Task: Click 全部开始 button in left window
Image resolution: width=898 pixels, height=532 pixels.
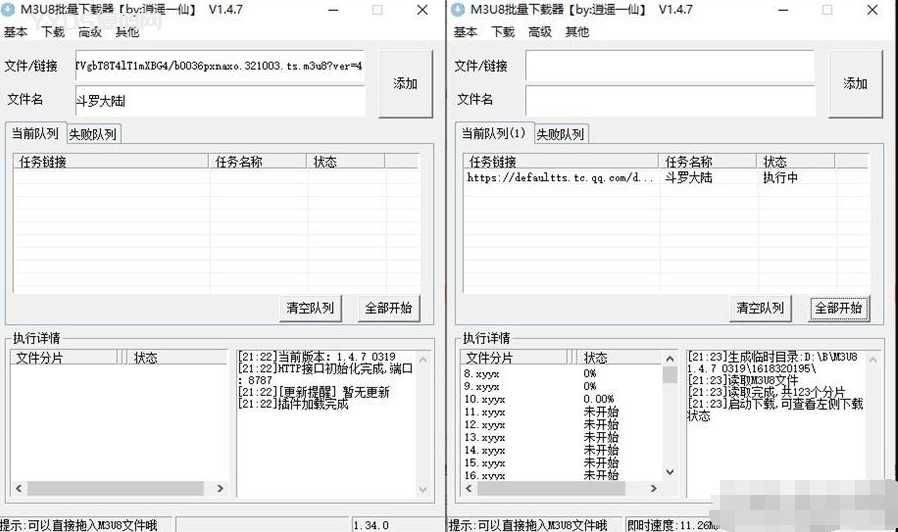Action: 389,308
